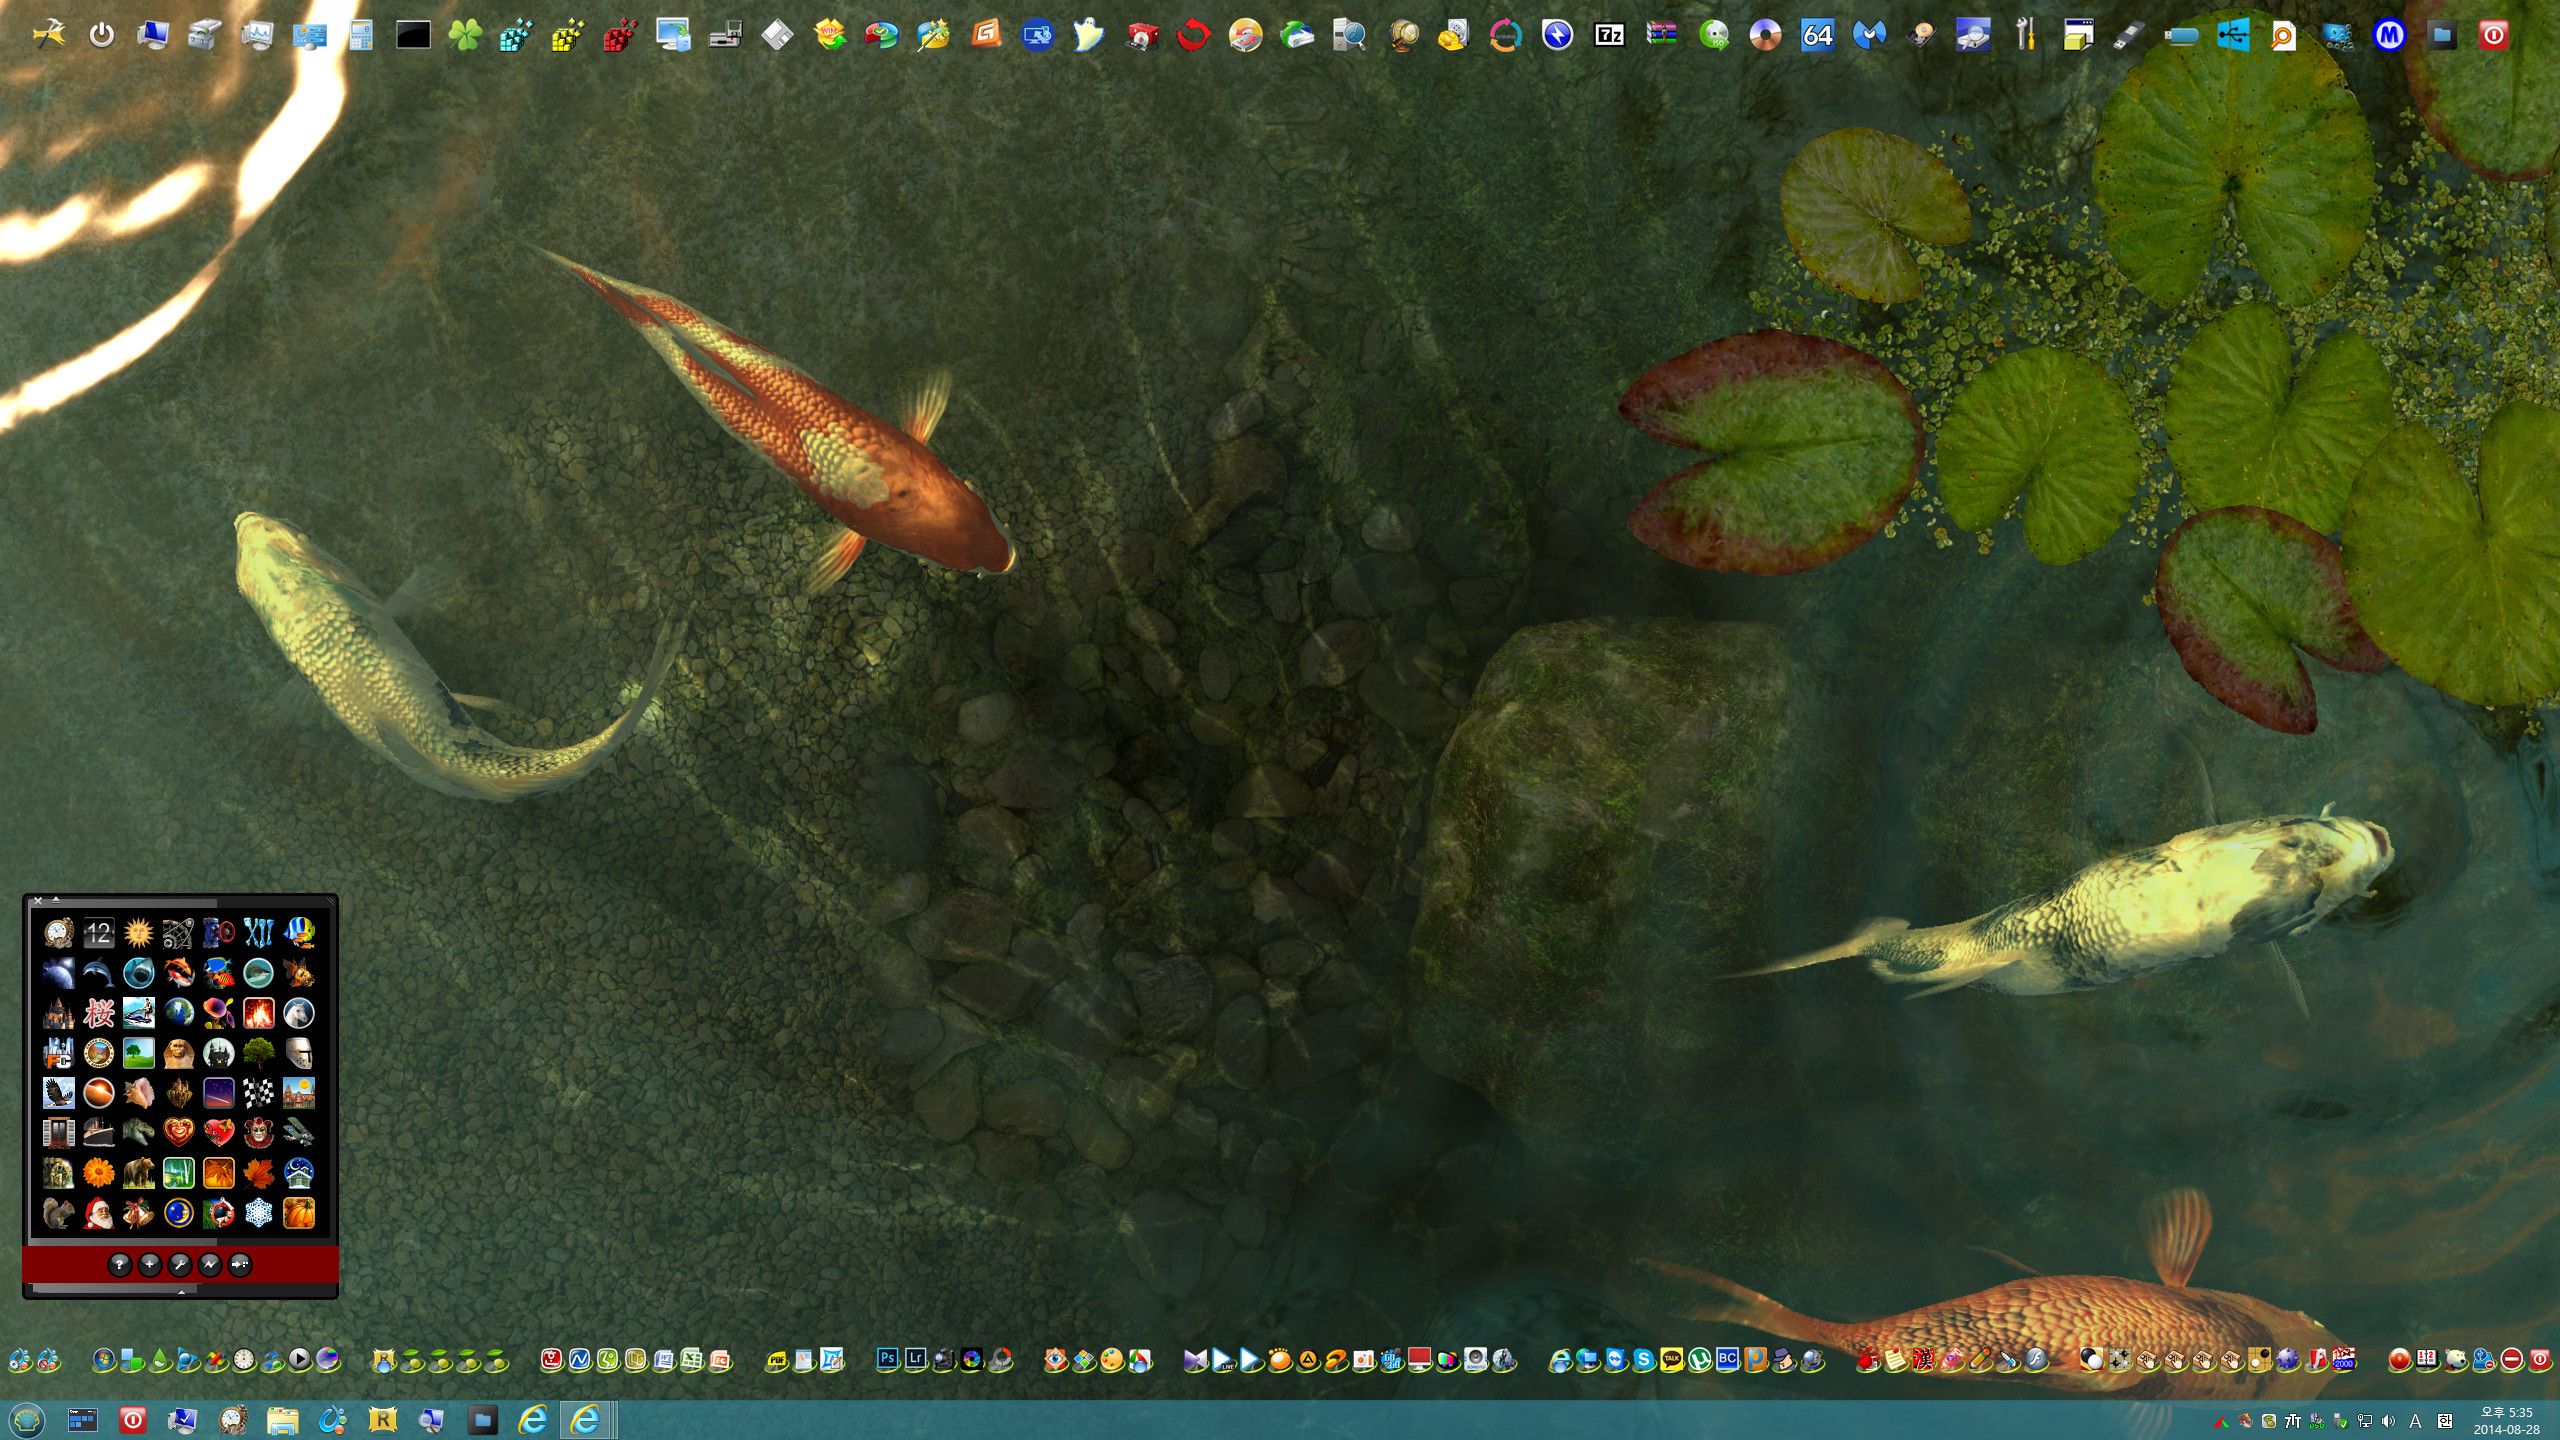
Task: Select the snowflake screensaver icon
Action: [258, 1212]
